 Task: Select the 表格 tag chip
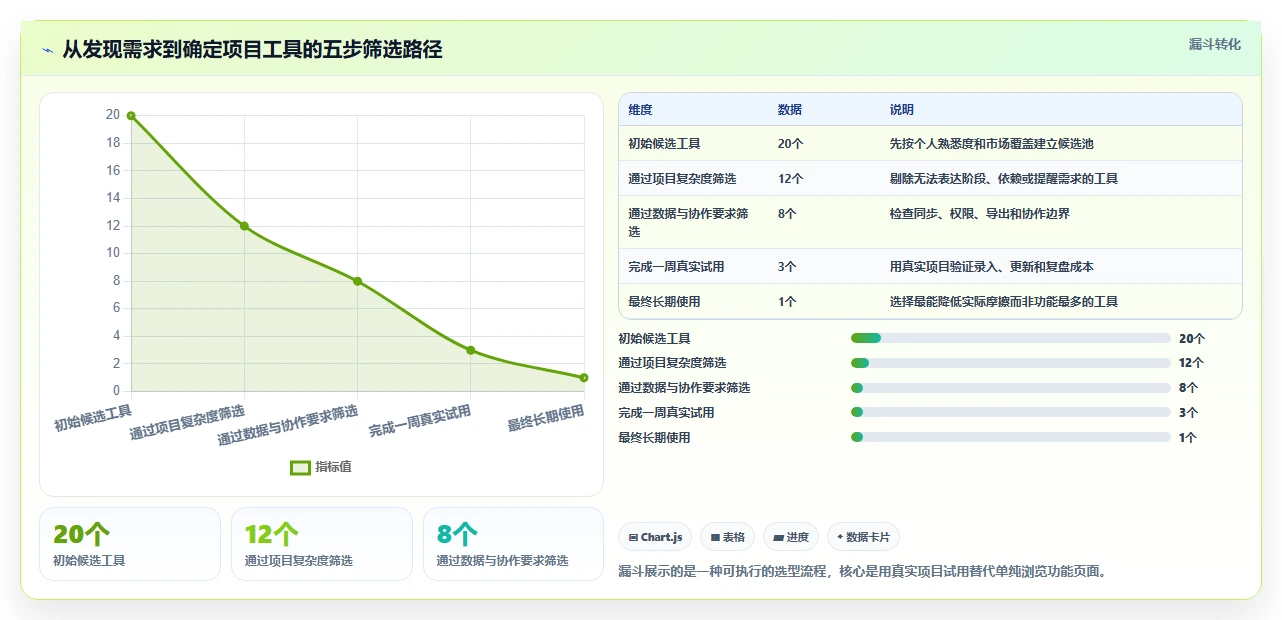tap(727, 537)
